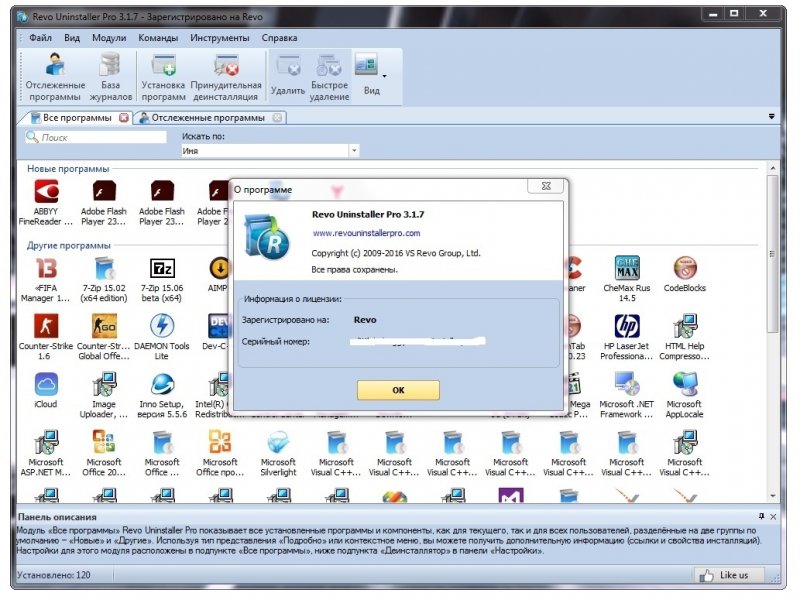Open the Модули menu

[x=109, y=38]
